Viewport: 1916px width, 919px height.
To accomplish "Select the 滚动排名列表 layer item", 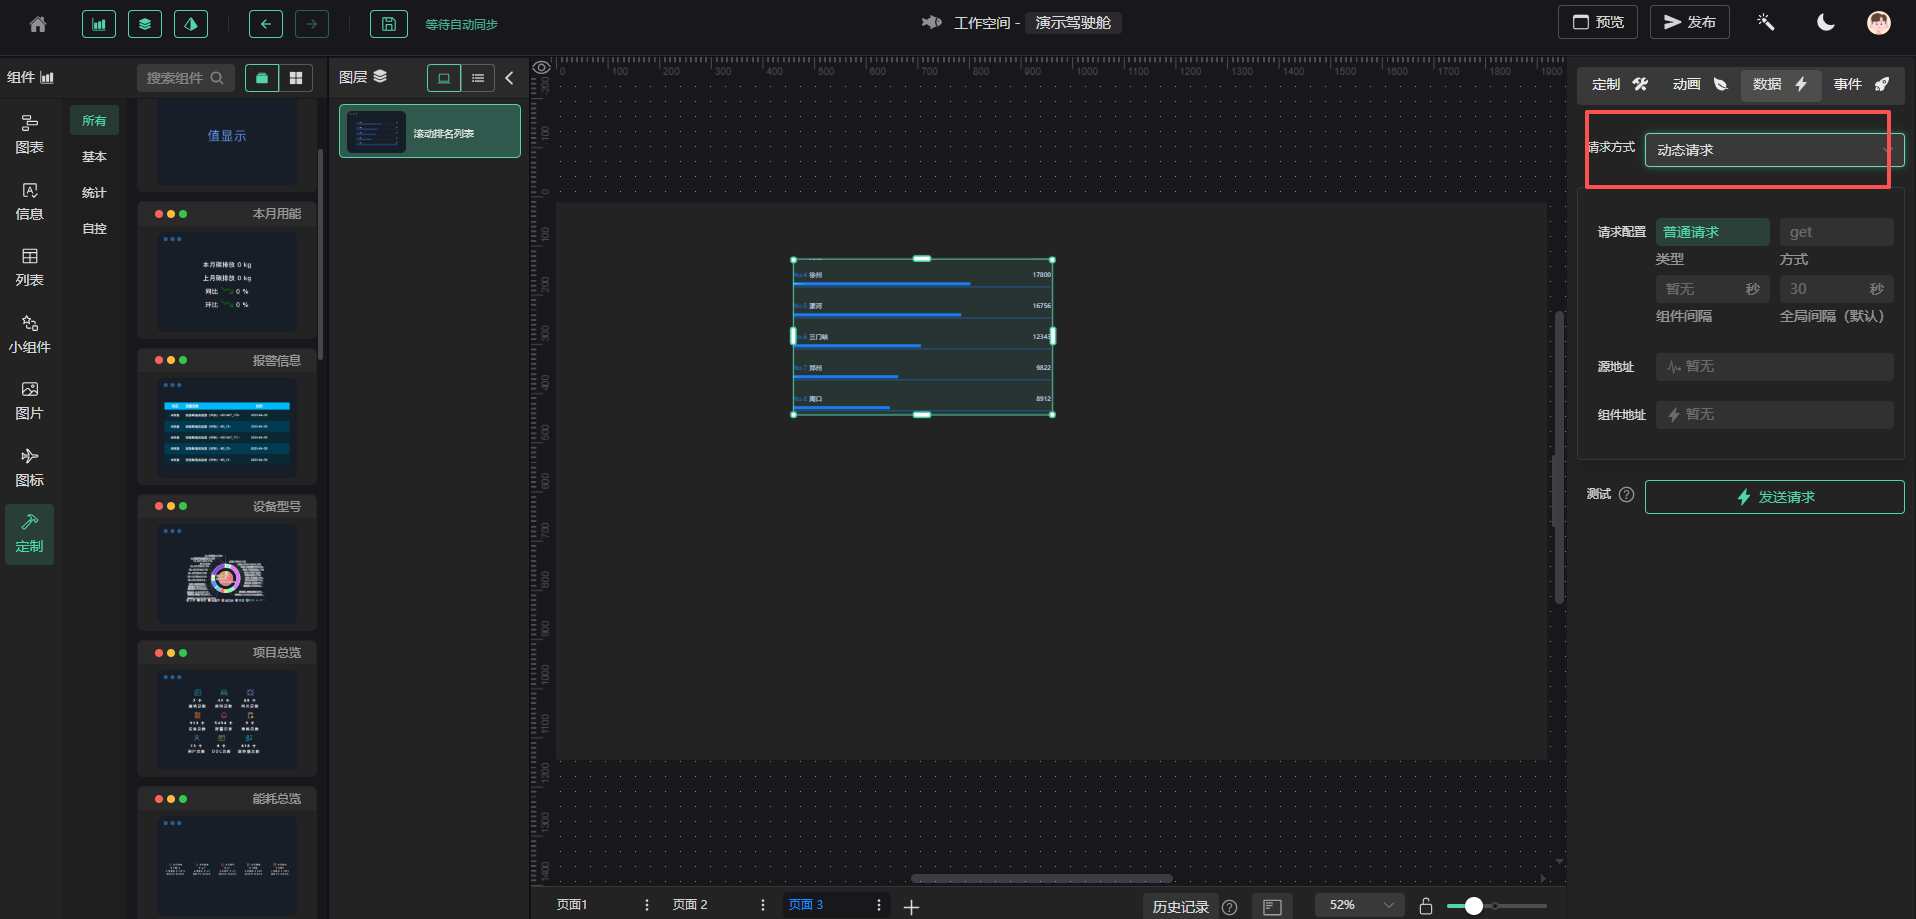I will pos(430,132).
